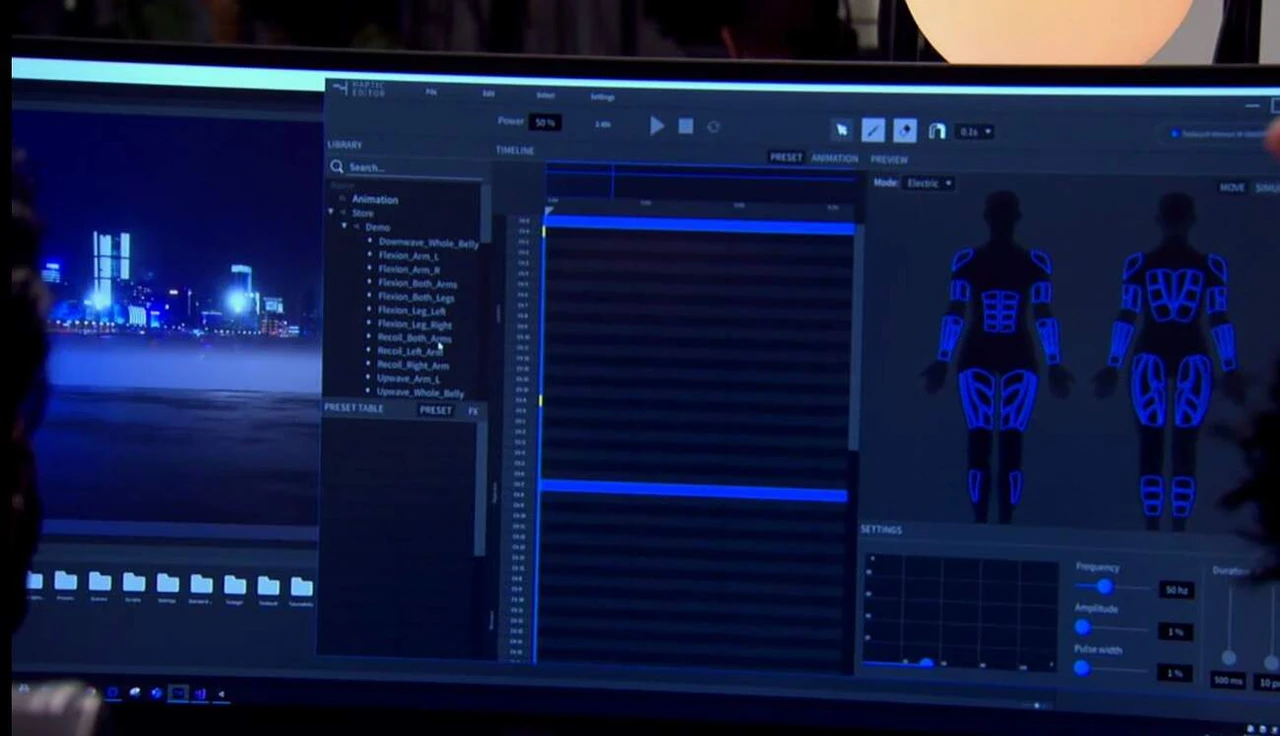The image size is (1280, 736).
Task: Toggle the magnet snap icon
Action: click(937, 131)
